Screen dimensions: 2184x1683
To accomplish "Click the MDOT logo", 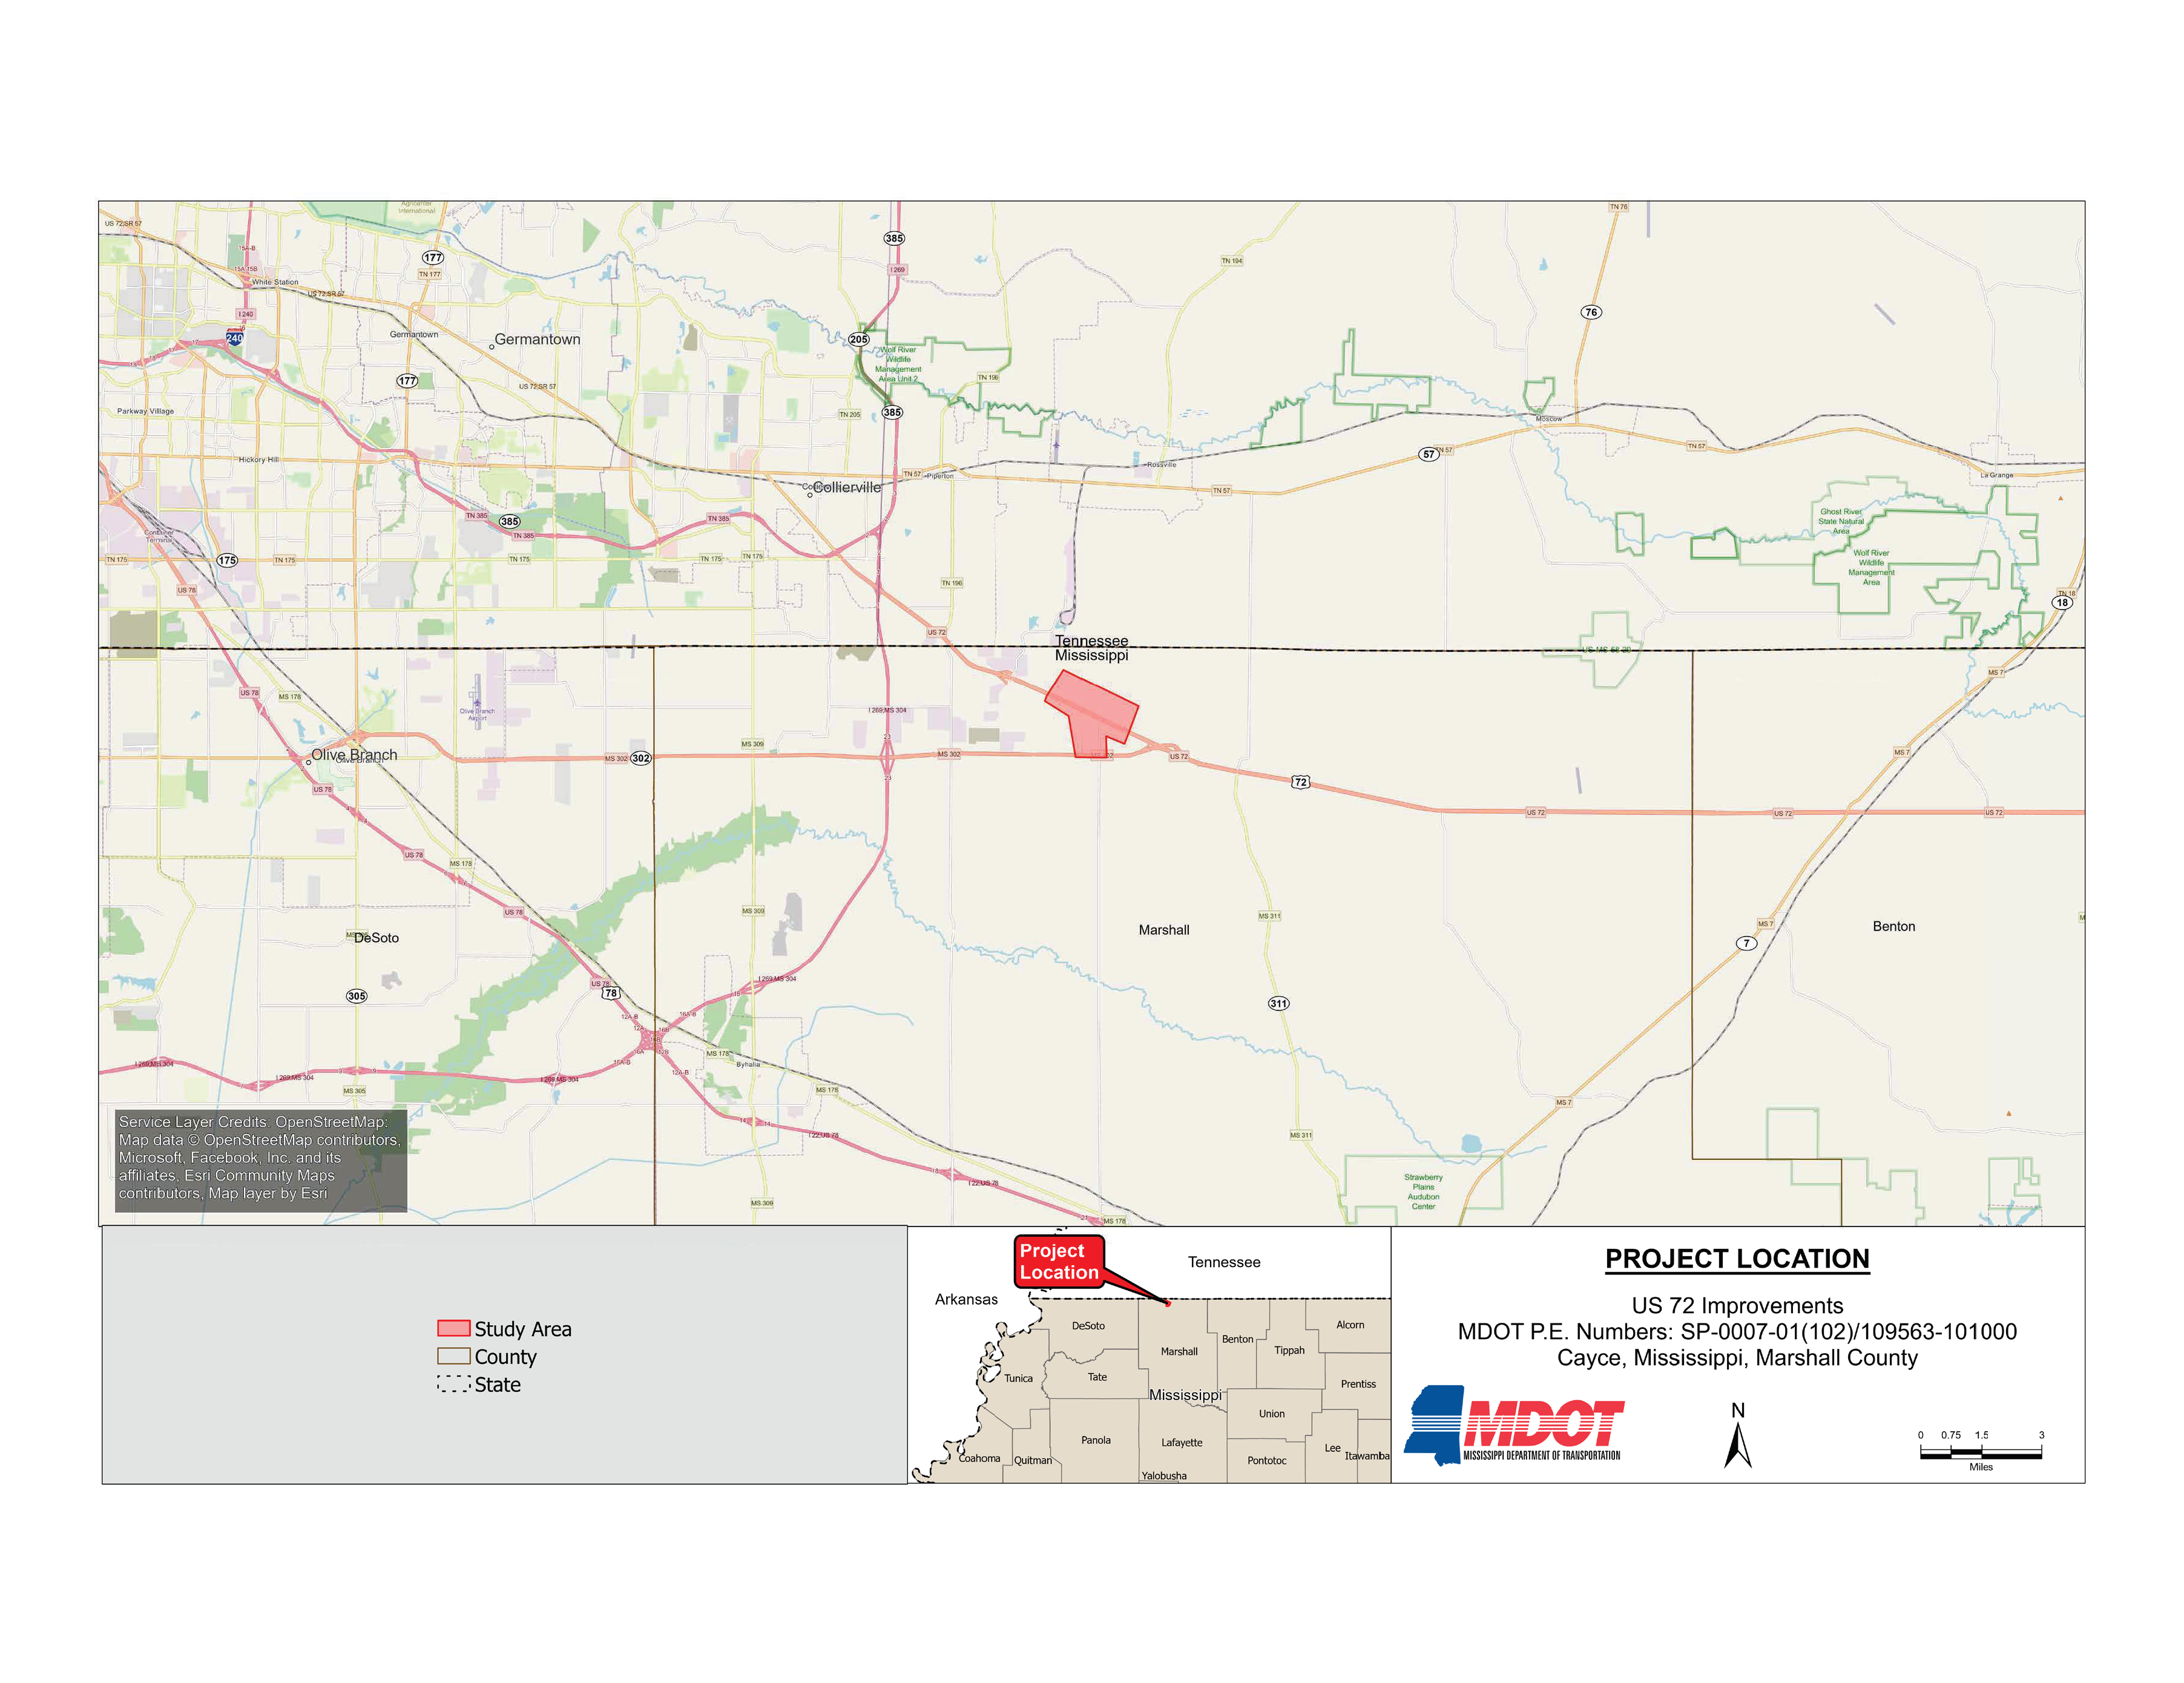I will point(1516,1424).
